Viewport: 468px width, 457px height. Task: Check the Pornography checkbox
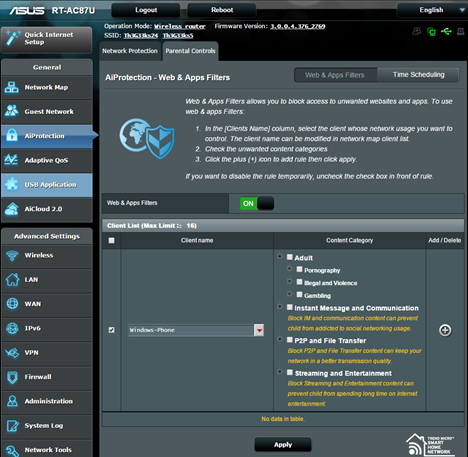click(299, 269)
